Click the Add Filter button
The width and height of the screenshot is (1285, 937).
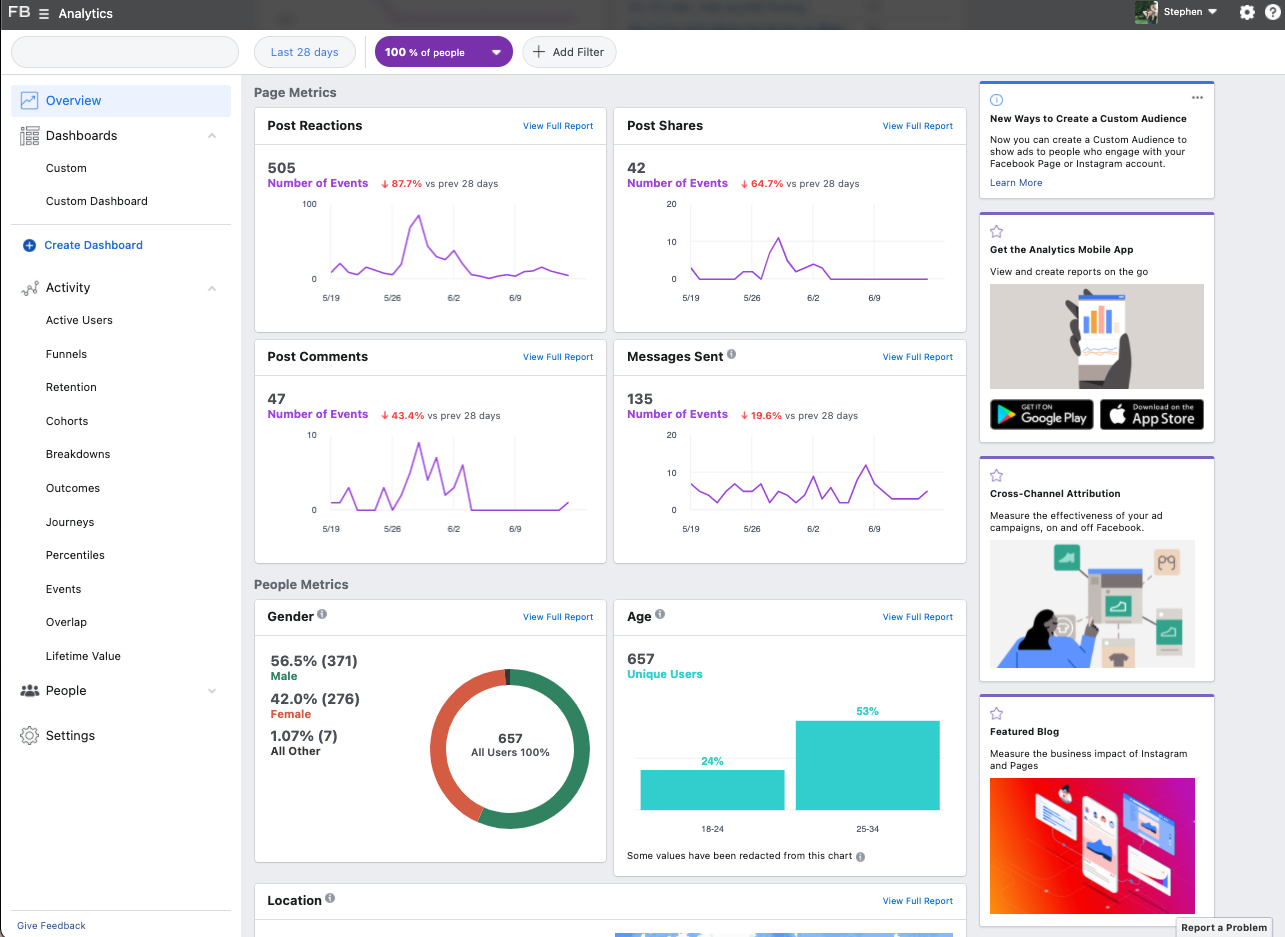569,52
